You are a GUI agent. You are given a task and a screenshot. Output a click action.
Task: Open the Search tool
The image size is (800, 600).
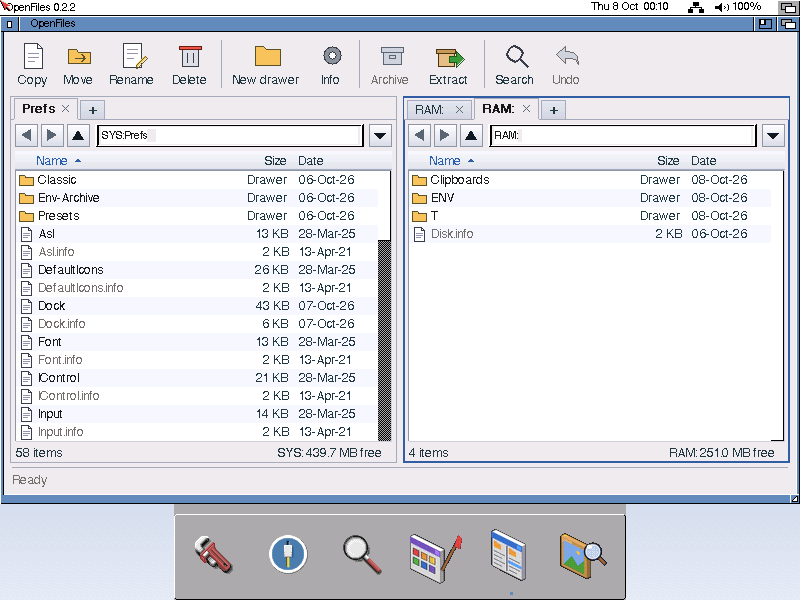click(514, 64)
